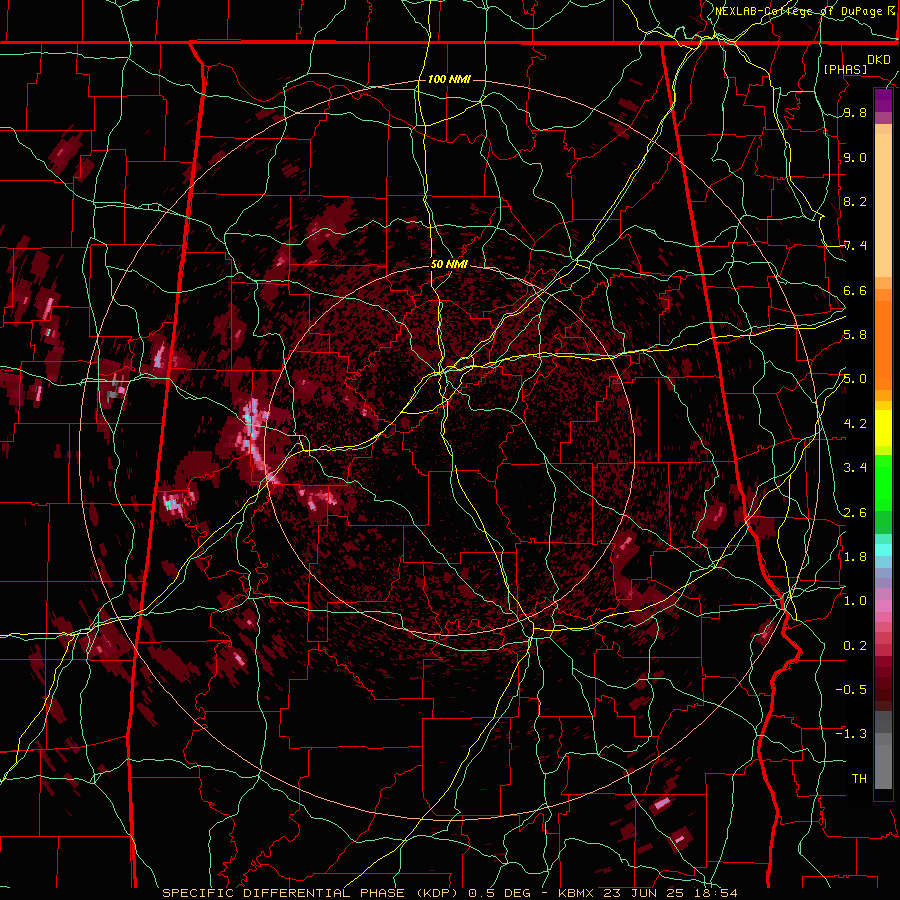Click the 9.8 value on color scale

855,112
